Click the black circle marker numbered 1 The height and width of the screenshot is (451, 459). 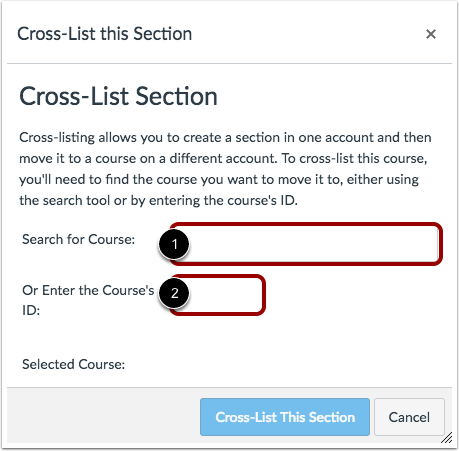[x=174, y=244]
